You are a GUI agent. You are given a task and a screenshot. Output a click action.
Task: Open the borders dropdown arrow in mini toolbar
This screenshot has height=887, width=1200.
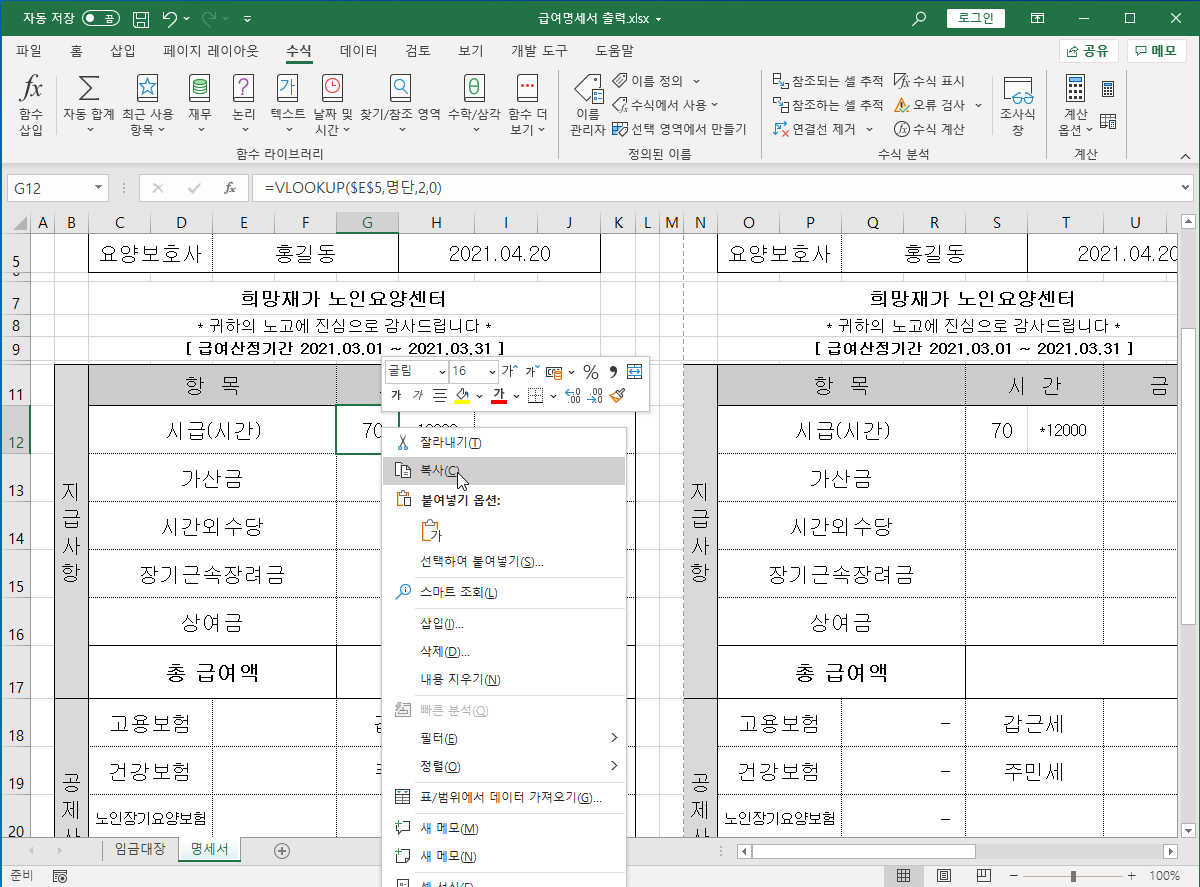point(552,396)
